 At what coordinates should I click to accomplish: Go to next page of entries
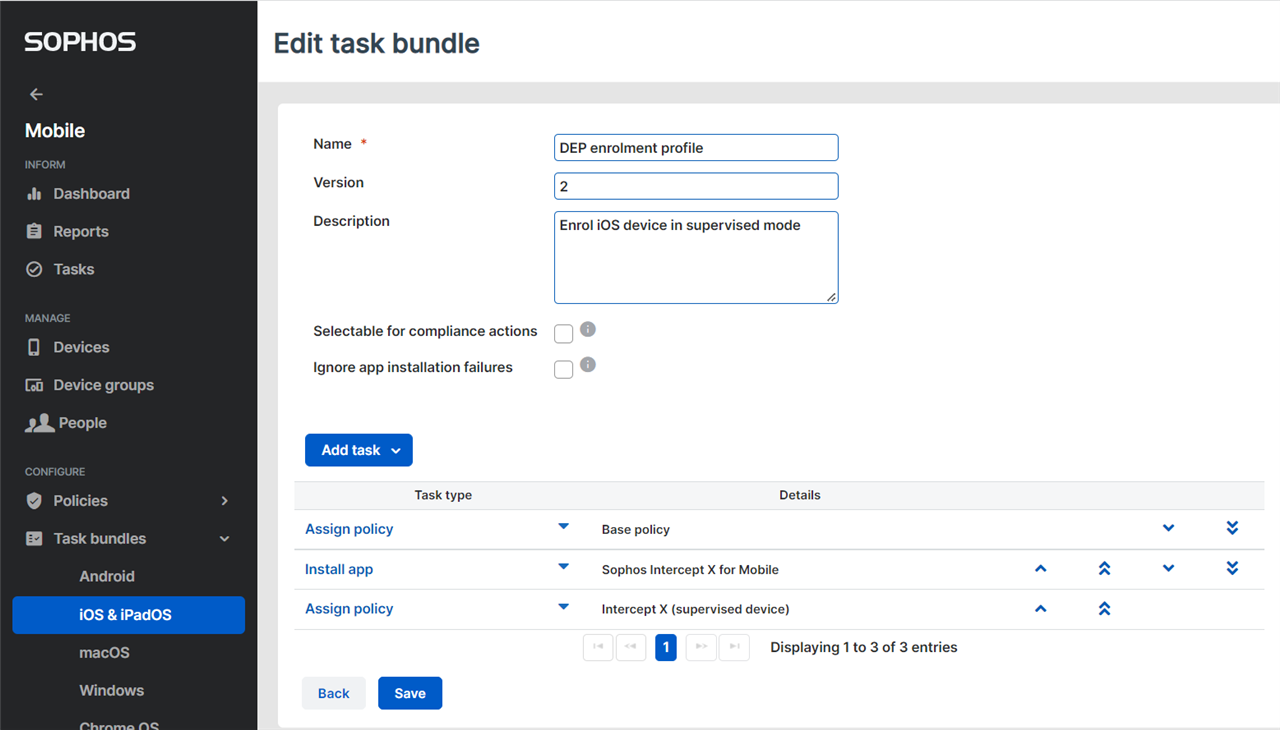click(x=701, y=647)
